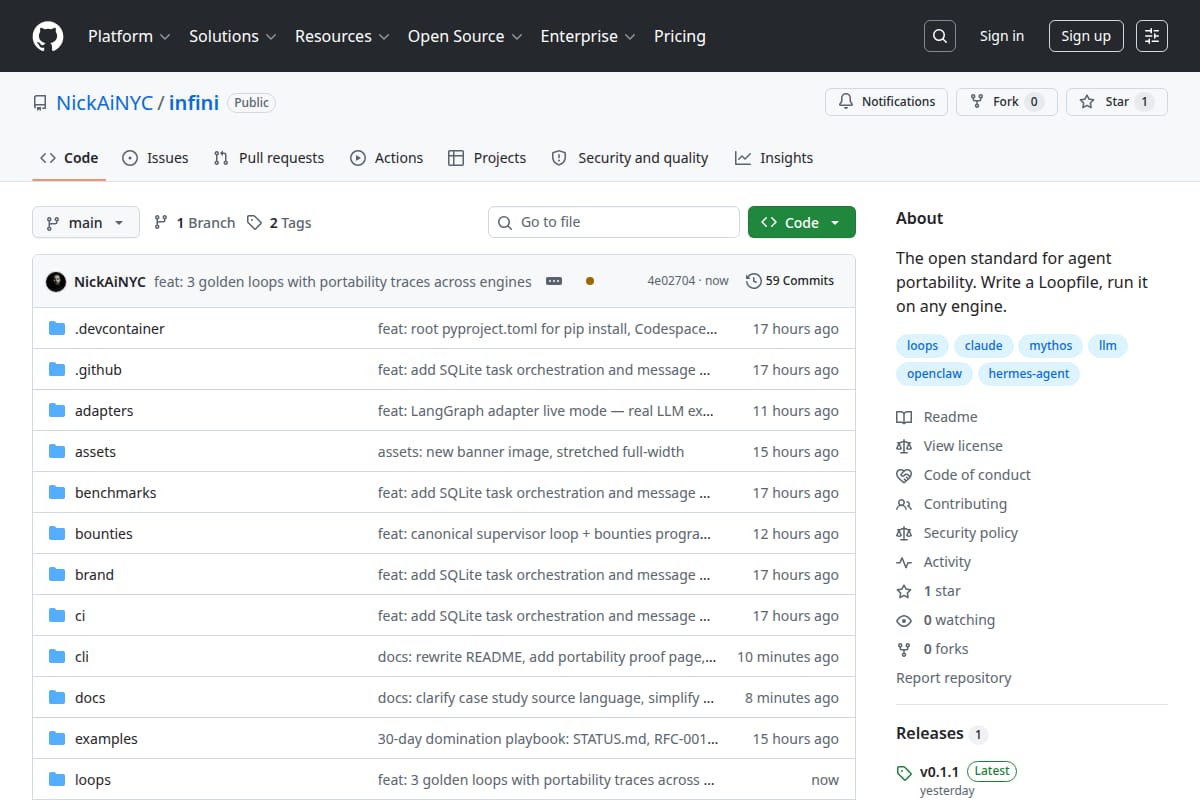This screenshot has width=1200, height=800.
Task: Click in the Go to file field
Action: click(x=614, y=222)
